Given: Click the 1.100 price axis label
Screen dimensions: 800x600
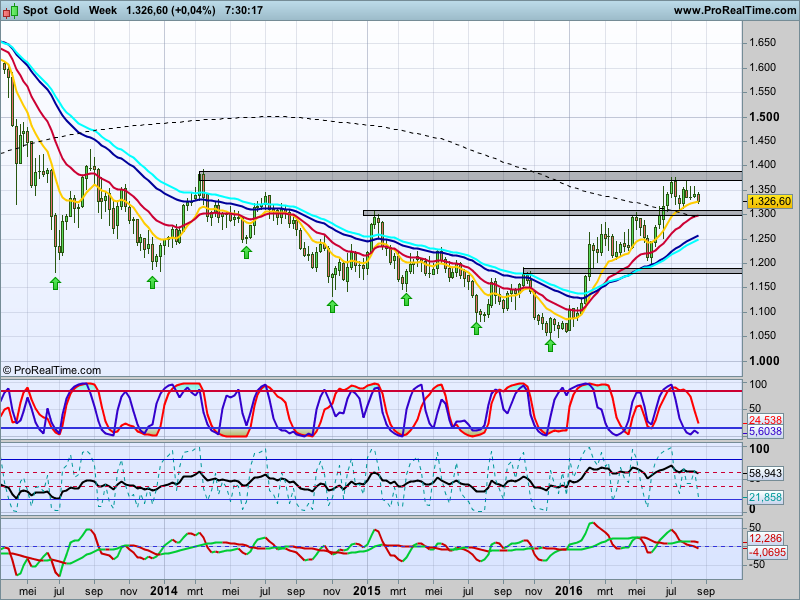Looking at the screenshot, I should pyautogui.click(x=762, y=311).
